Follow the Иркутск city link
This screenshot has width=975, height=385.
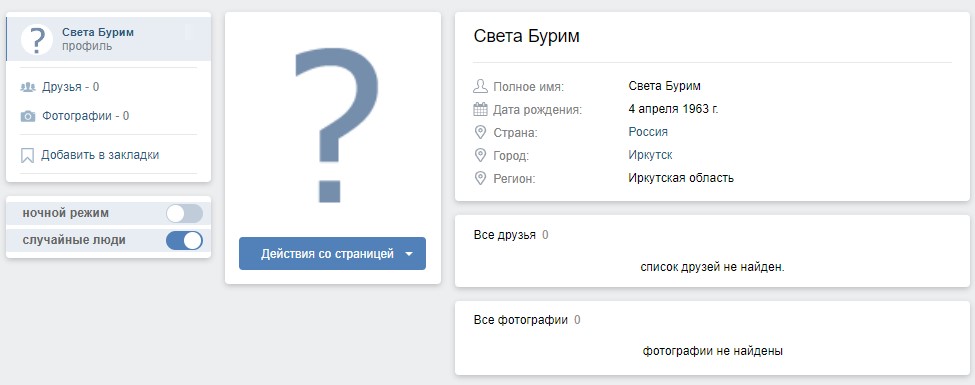coord(650,155)
